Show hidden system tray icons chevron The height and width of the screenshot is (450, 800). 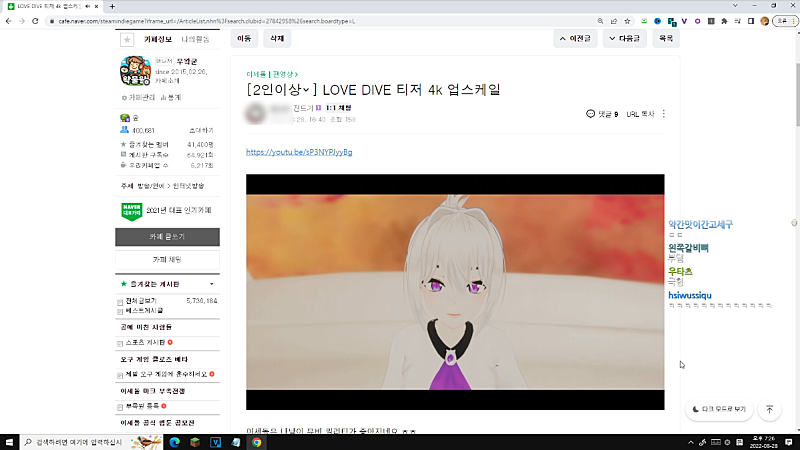[691, 442]
